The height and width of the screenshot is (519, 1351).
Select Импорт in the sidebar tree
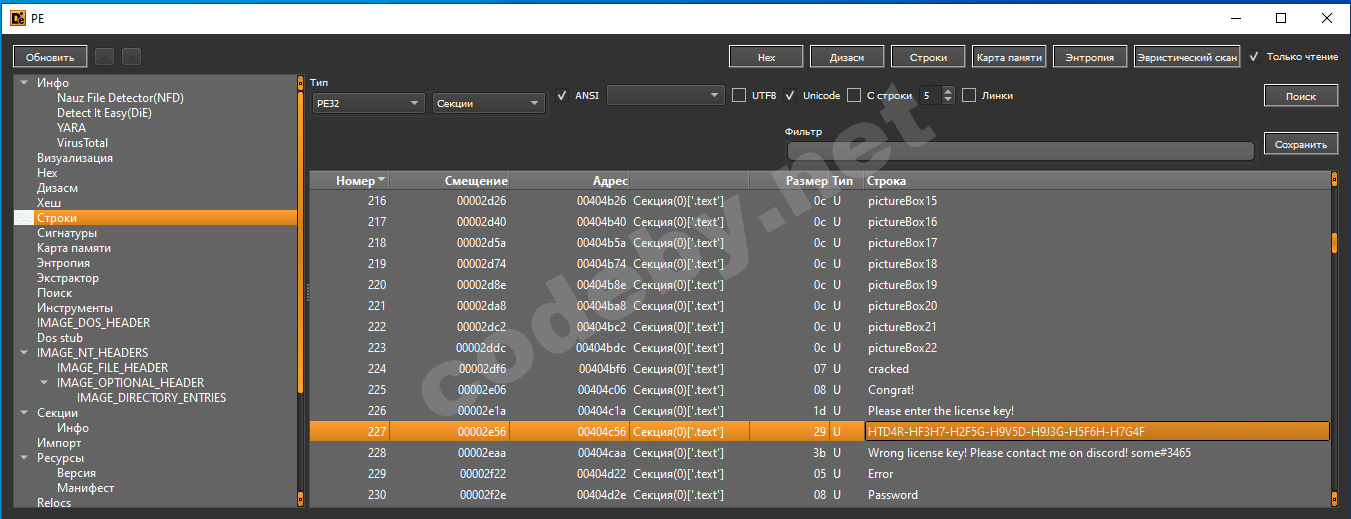pyautogui.click(x=59, y=443)
